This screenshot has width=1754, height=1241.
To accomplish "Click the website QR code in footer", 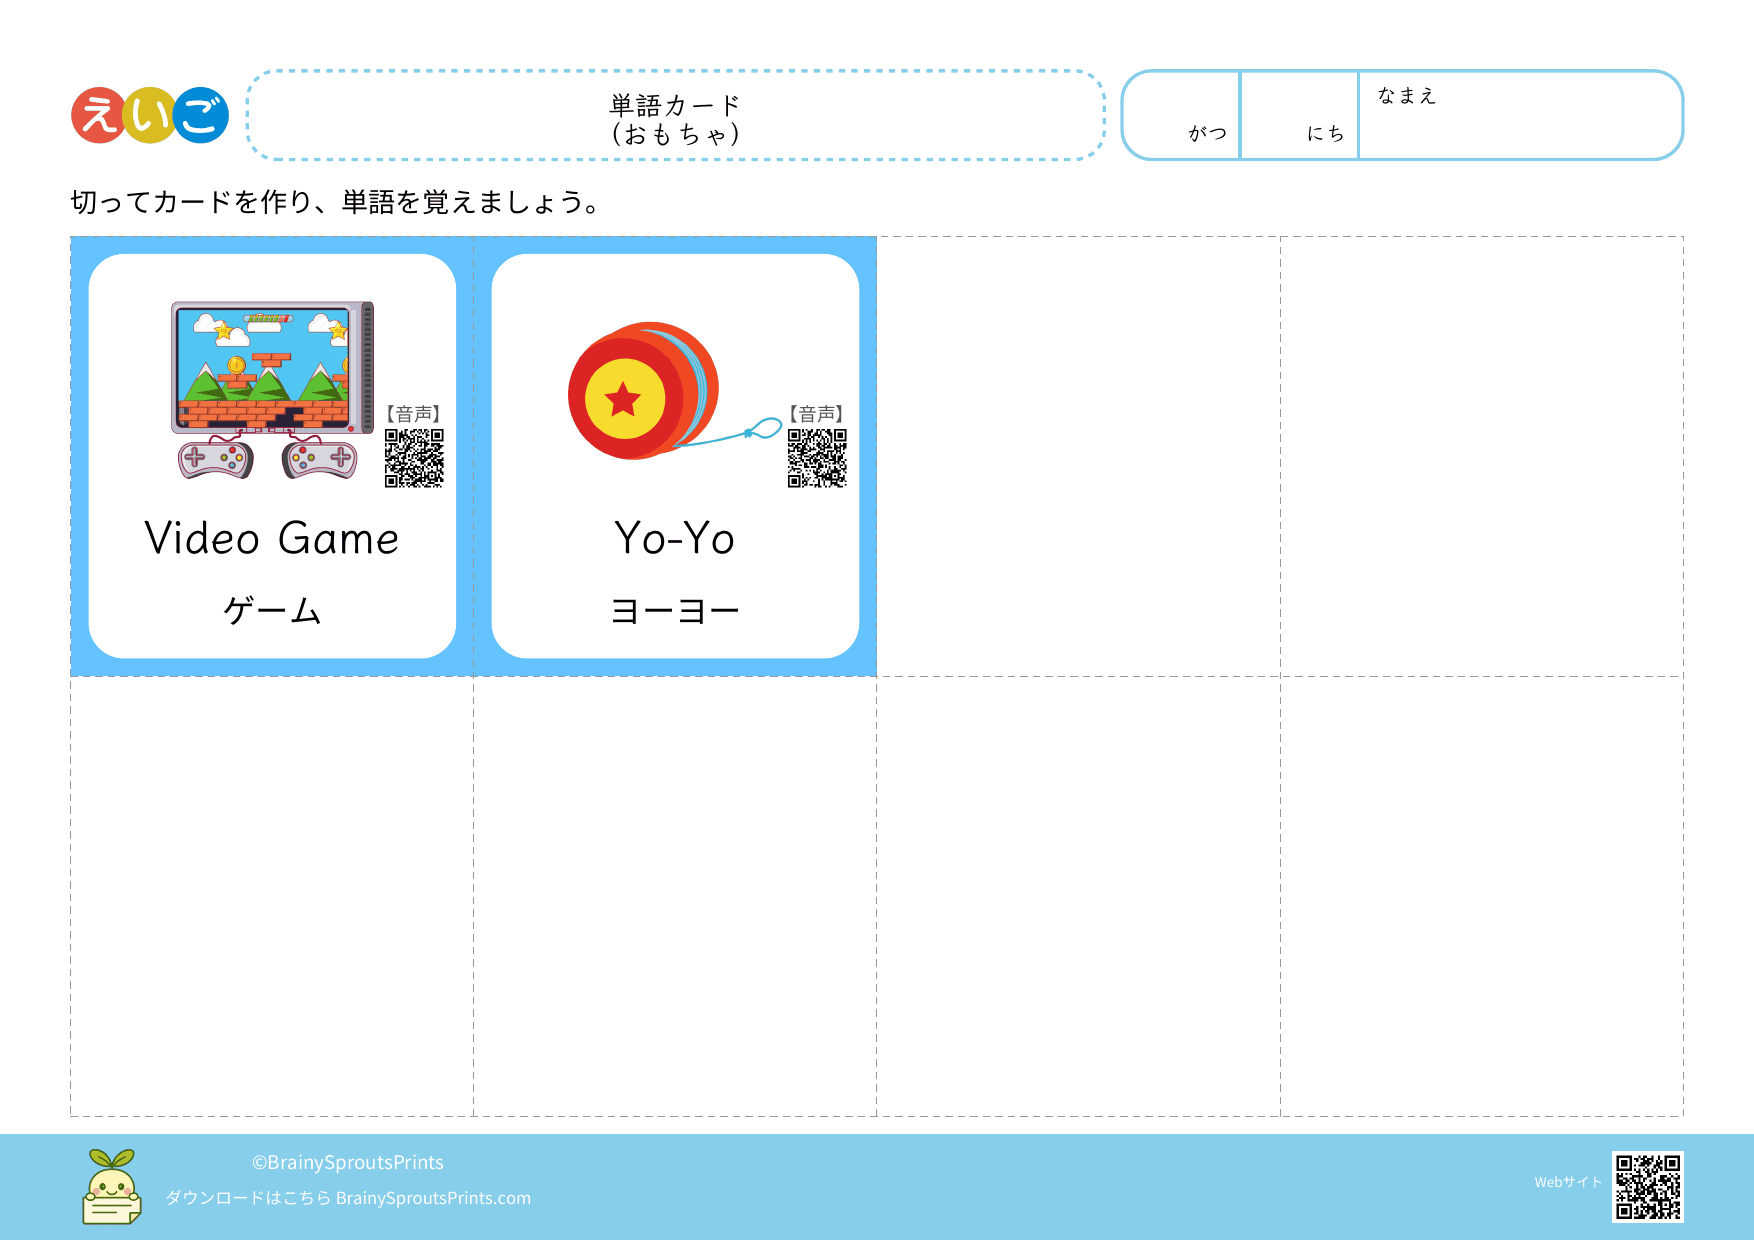I will tap(1647, 1187).
